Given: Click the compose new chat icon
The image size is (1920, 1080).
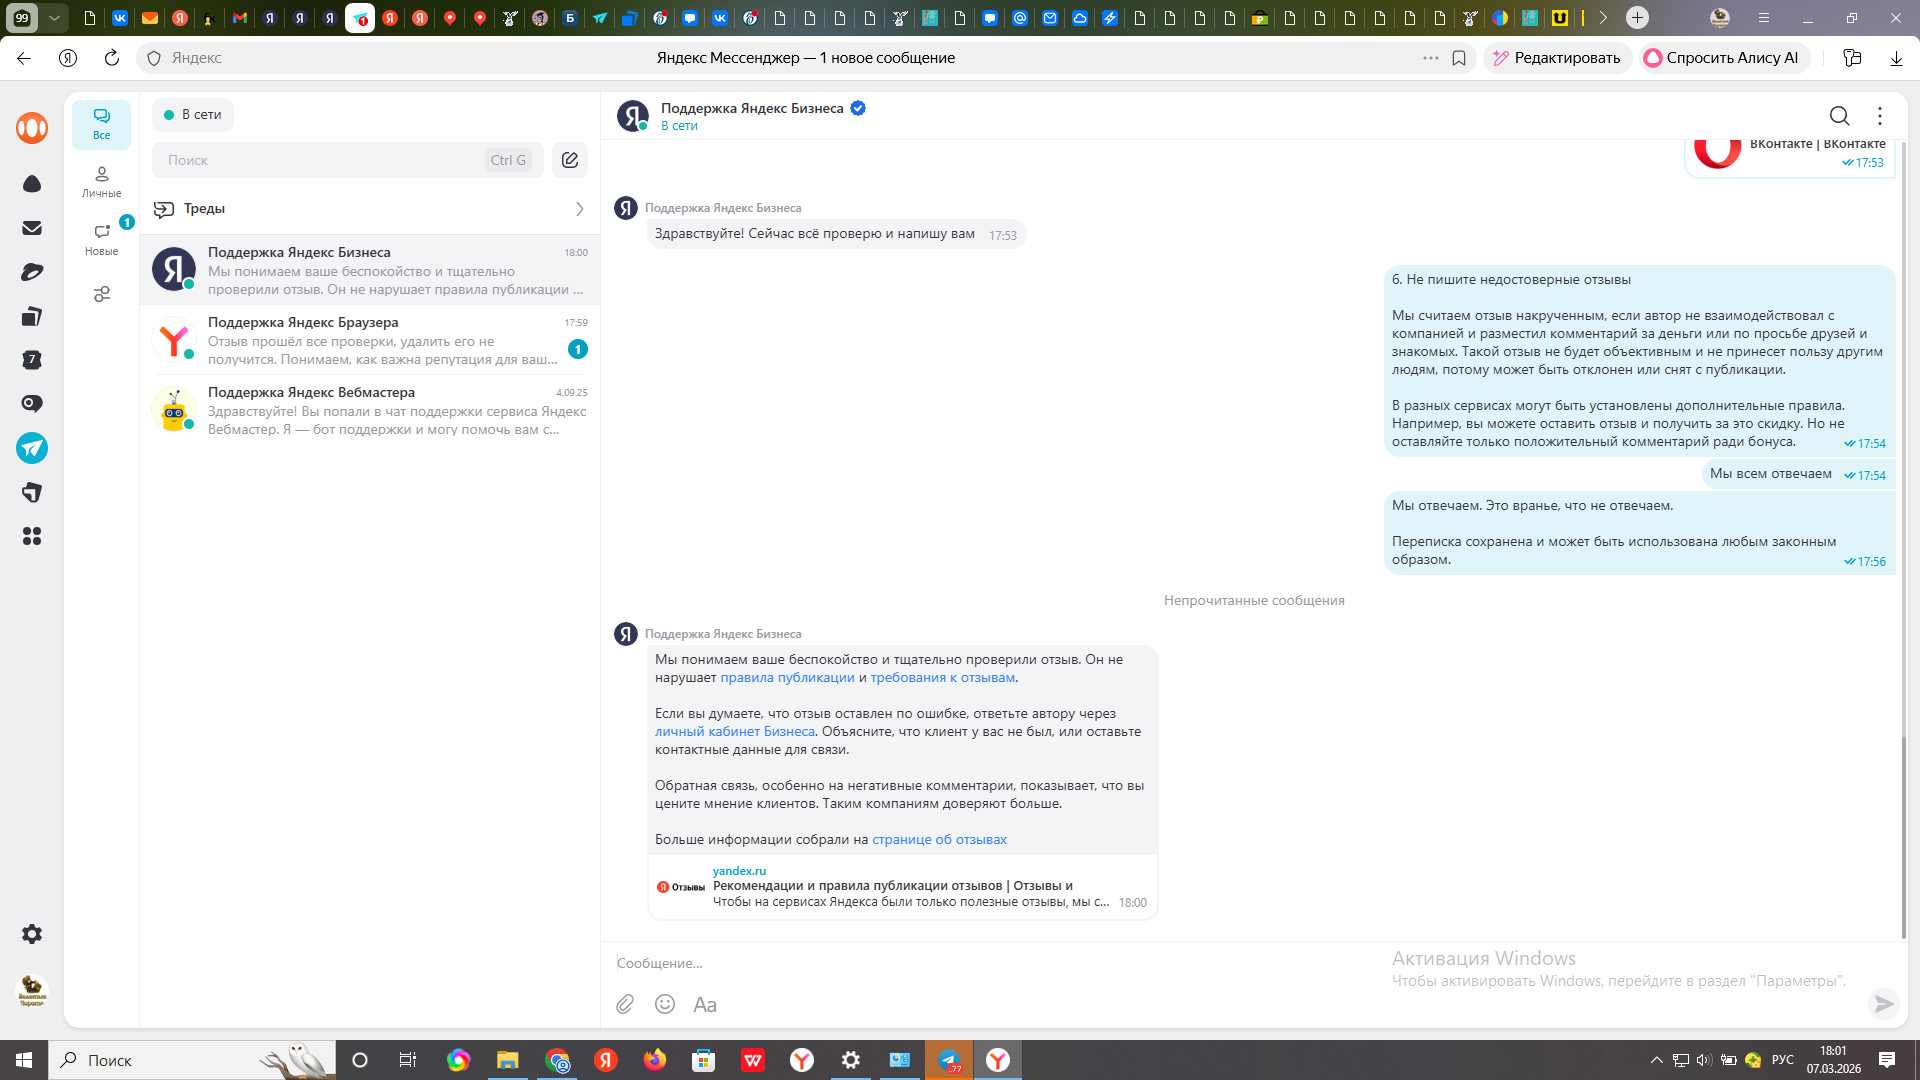Looking at the screenshot, I should pos(570,160).
